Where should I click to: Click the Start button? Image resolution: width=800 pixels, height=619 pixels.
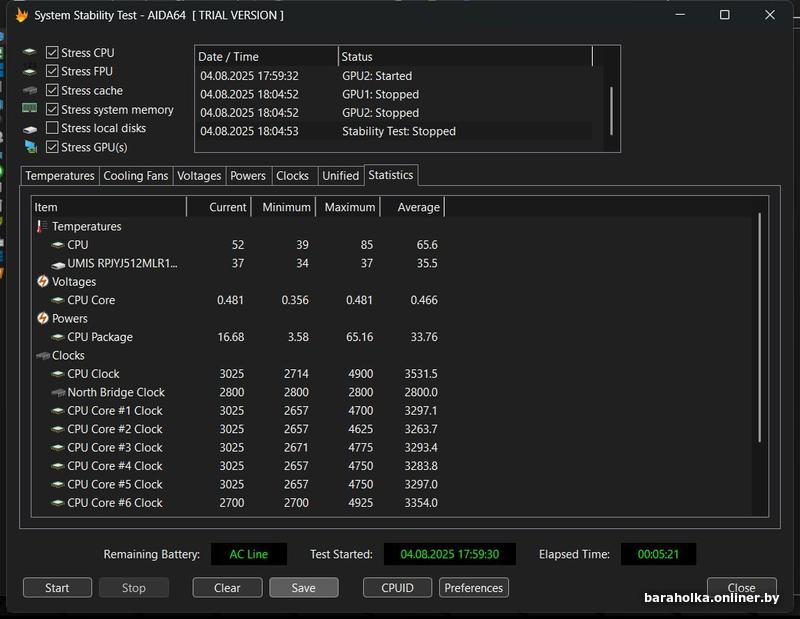click(57, 587)
